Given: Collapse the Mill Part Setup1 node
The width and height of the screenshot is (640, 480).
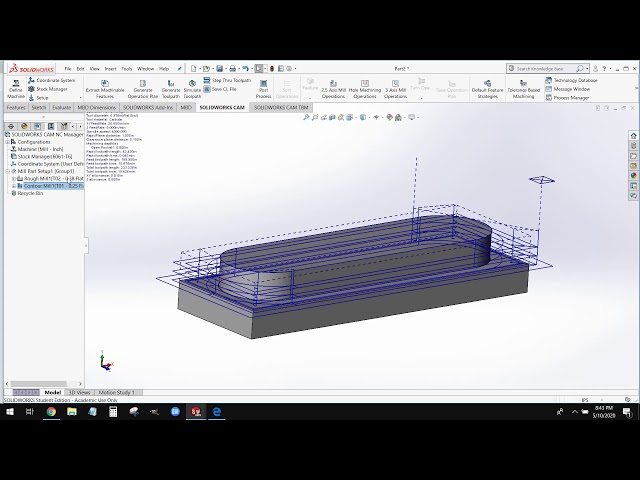Looking at the screenshot, I should [x=7, y=171].
